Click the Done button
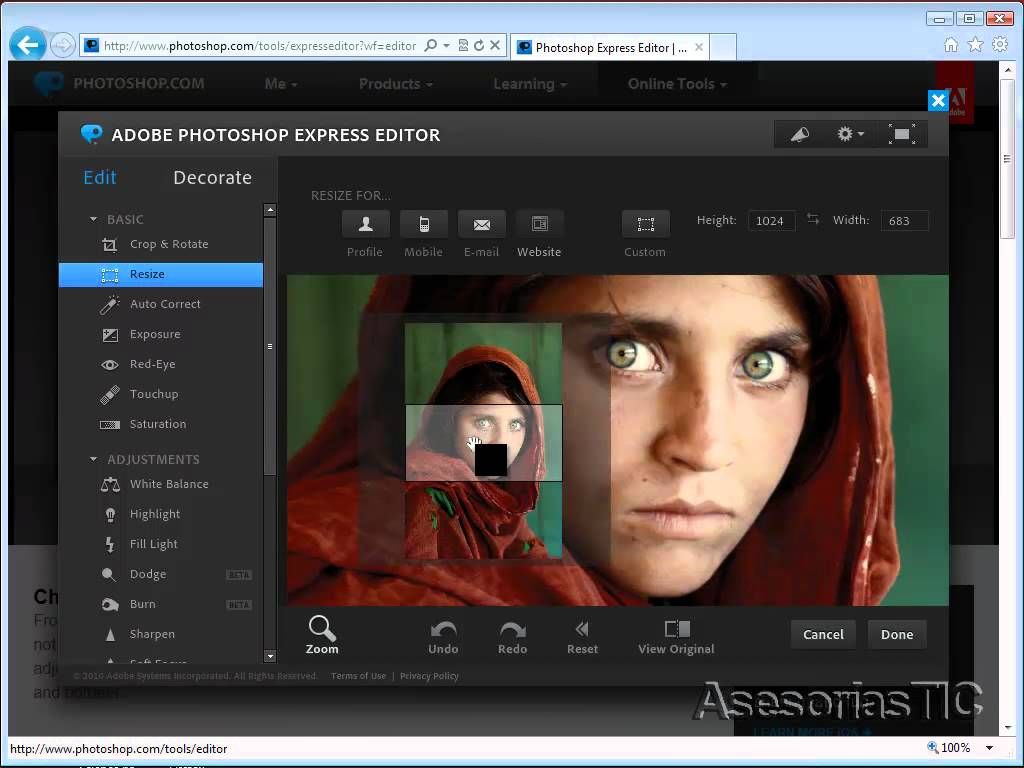 pyautogui.click(x=896, y=634)
